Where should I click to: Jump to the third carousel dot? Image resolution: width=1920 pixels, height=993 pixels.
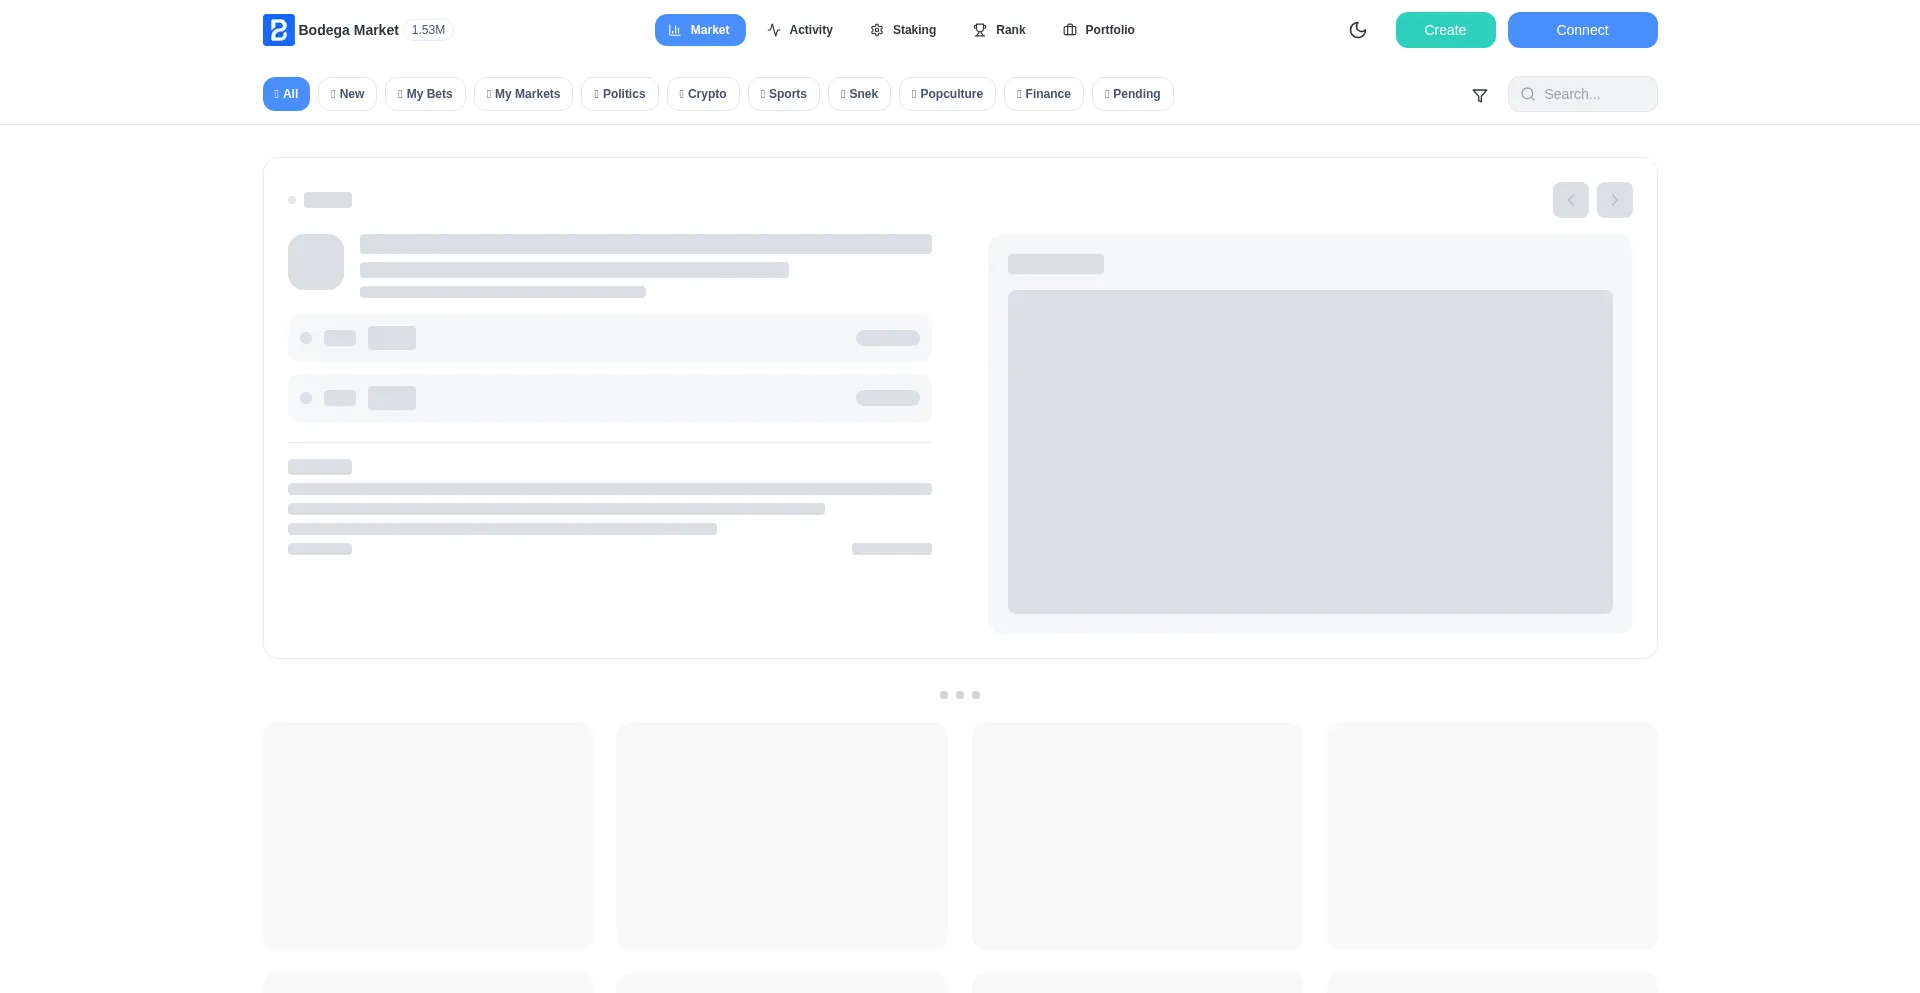(976, 695)
